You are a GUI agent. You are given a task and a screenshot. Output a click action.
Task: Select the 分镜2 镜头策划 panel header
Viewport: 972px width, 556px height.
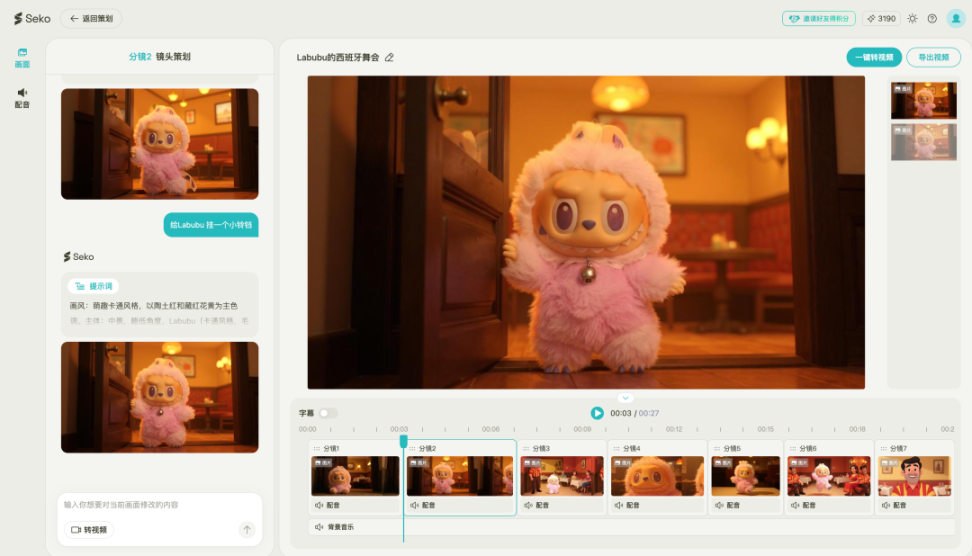pyautogui.click(x=160, y=57)
